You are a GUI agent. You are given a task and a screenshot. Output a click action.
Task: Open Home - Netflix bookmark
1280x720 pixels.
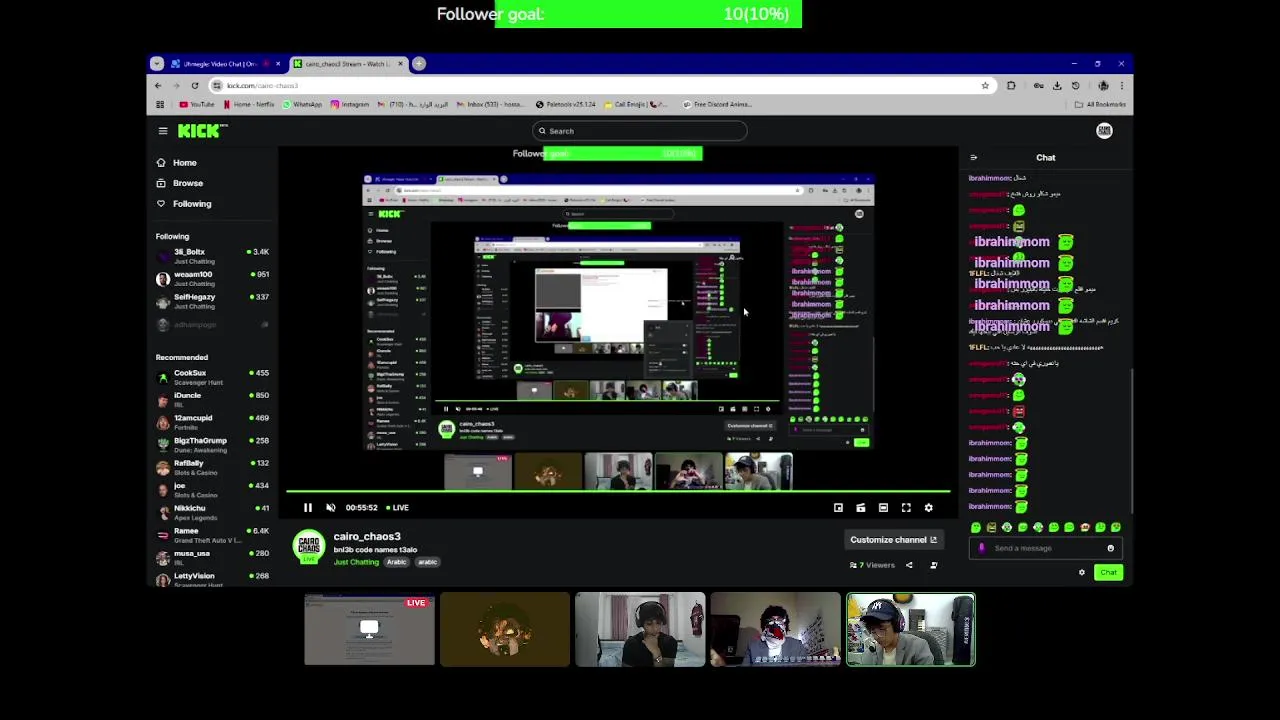click(x=250, y=104)
